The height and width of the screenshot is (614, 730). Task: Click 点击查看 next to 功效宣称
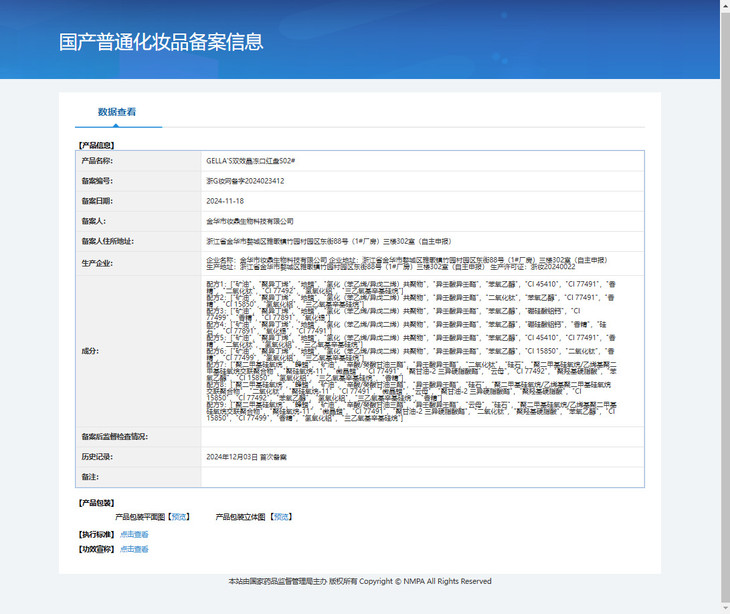tap(134, 549)
